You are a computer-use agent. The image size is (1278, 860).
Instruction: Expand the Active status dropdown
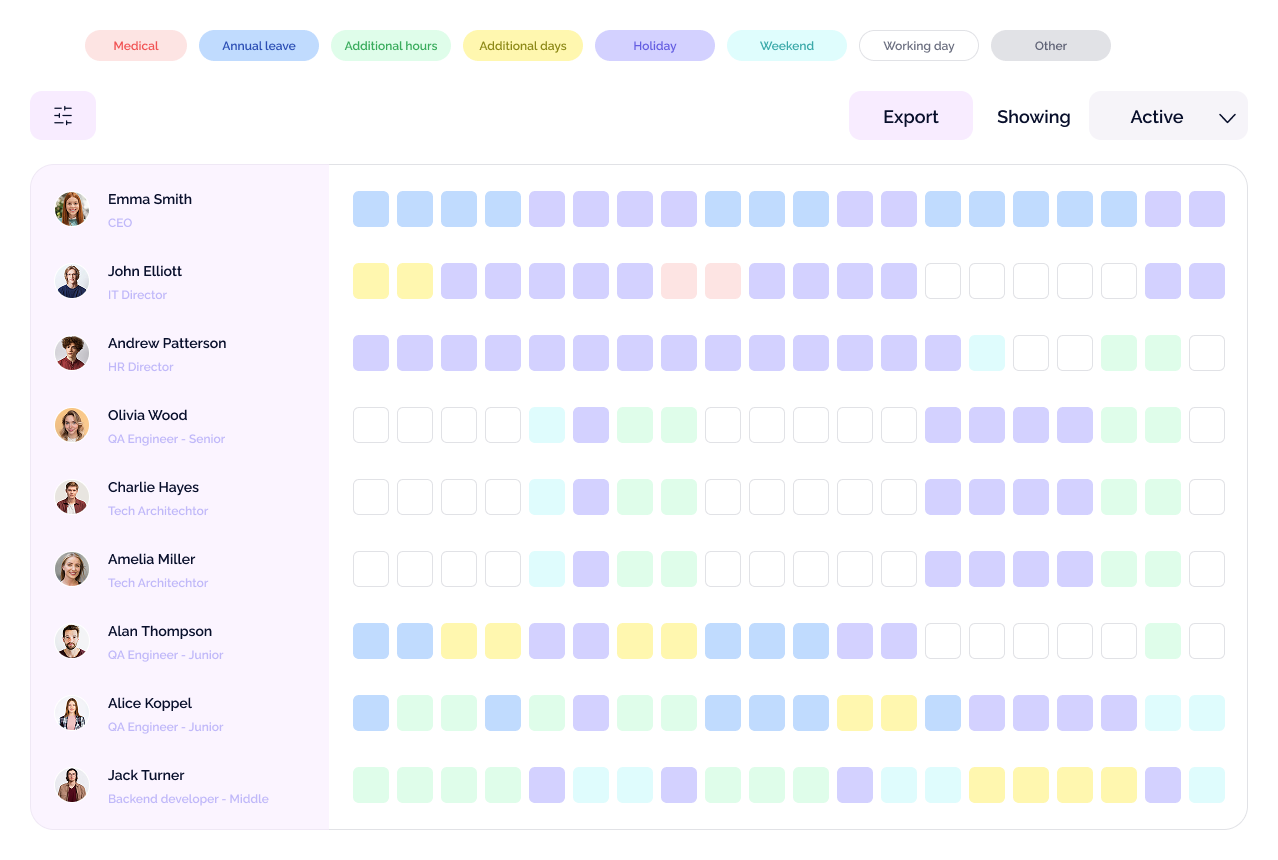(1157, 117)
